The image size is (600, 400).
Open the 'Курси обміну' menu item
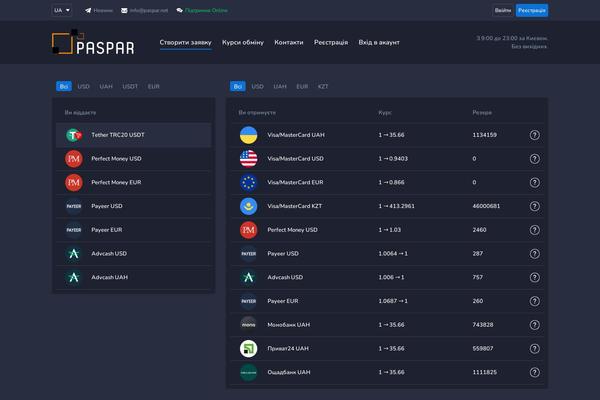click(x=243, y=42)
